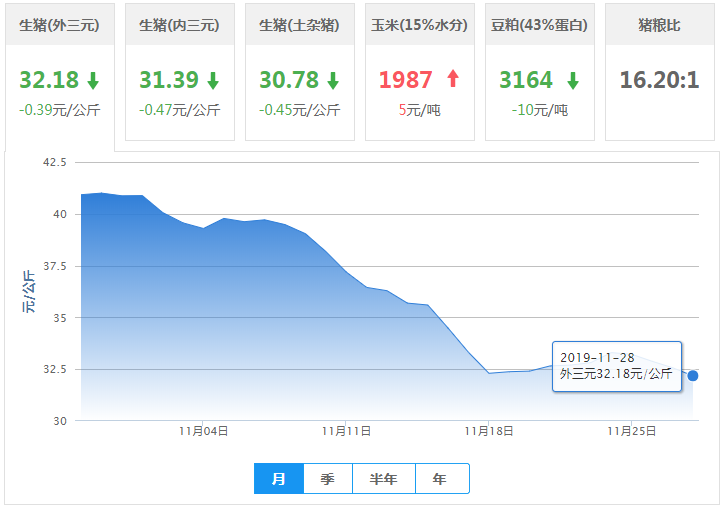Screen dimensions: 724x508
Task: Select the 生猪(外三元) tab
Action: click(x=60, y=24)
